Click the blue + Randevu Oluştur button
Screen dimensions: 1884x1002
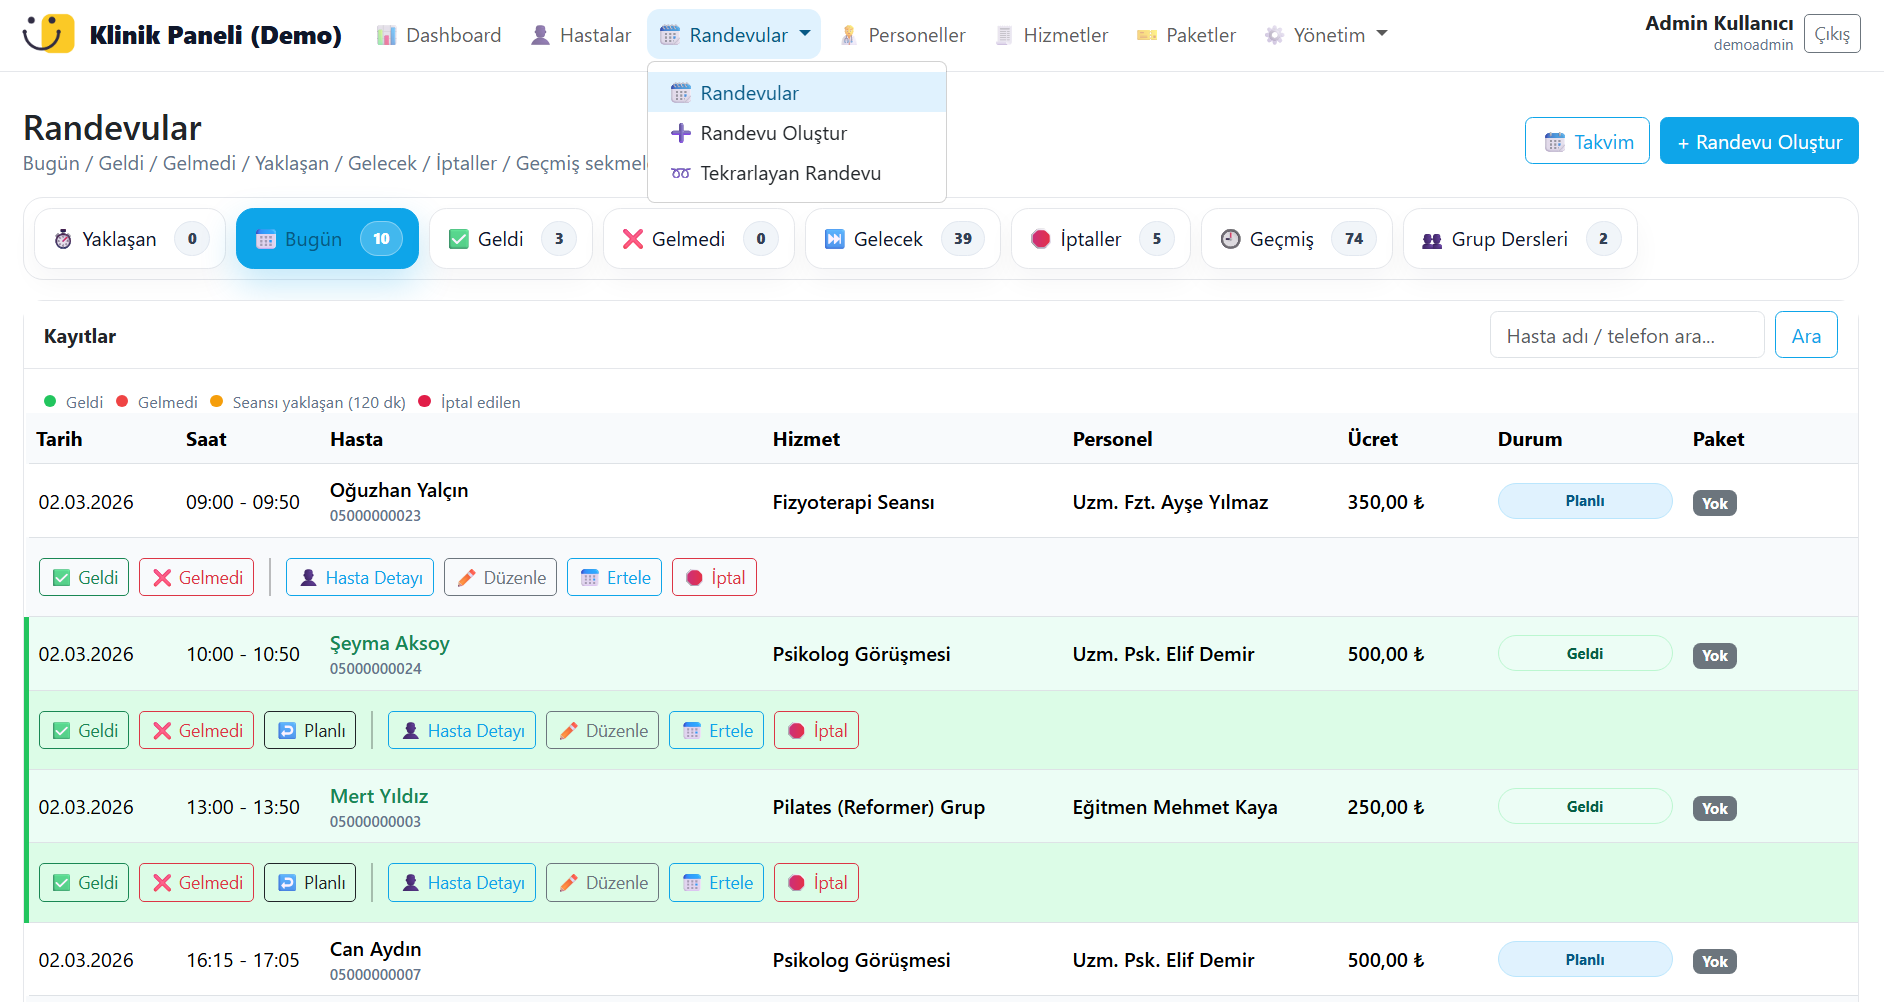(x=1758, y=141)
